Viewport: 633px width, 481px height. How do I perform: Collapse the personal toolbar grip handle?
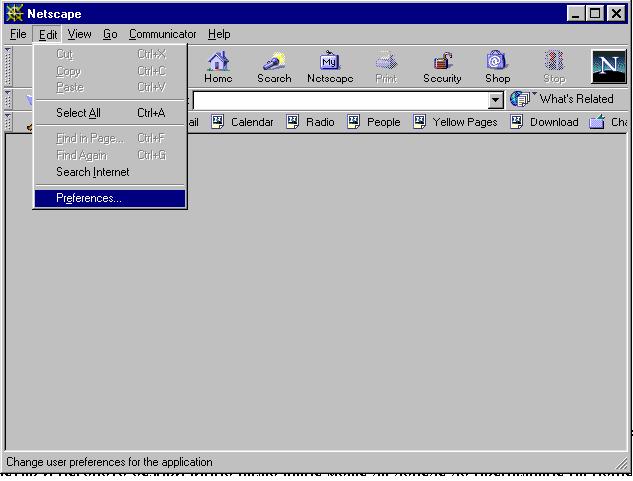(8, 122)
